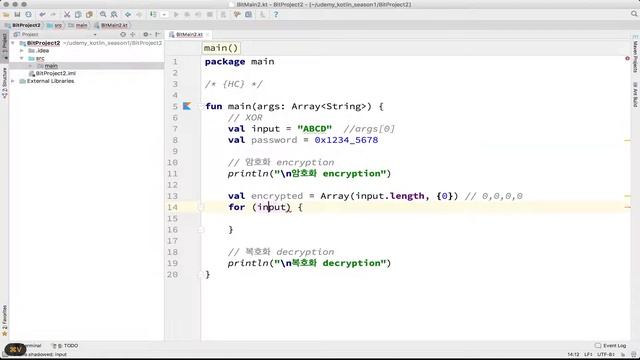Click 14:12 cursor position in status bar
Image resolution: width=640 pixels, height=360 pixels.
[x=573, y=354]
